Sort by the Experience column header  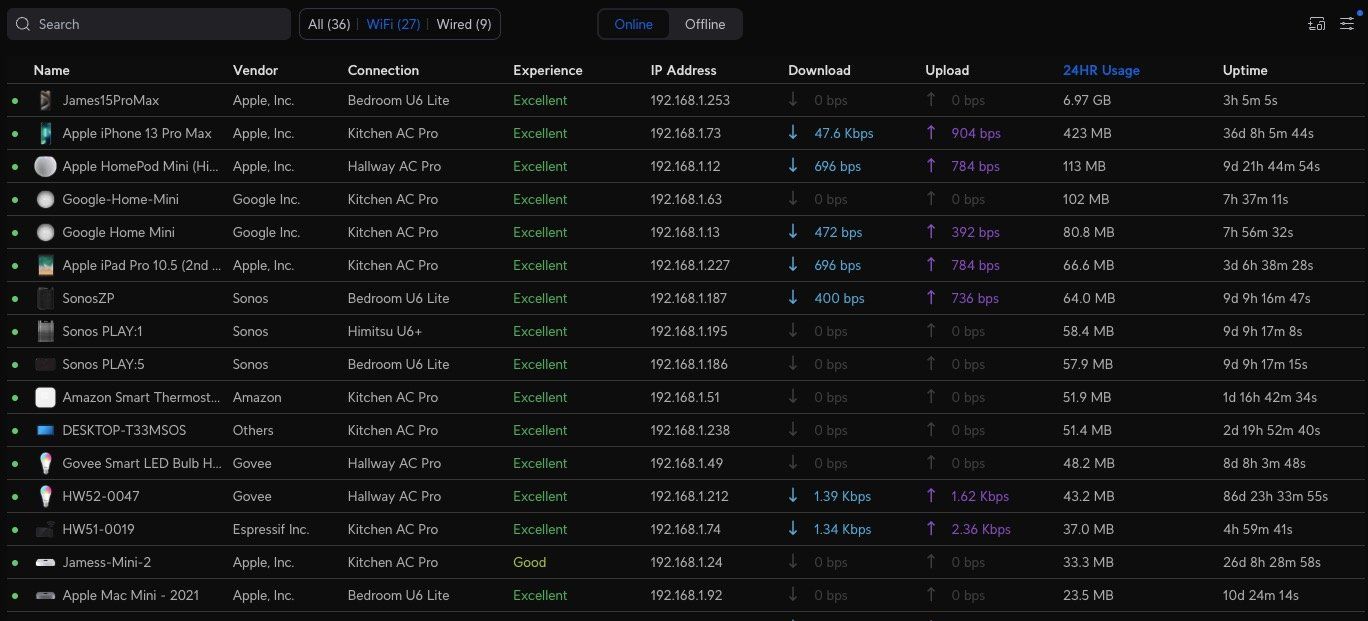(x=547, y=70)
